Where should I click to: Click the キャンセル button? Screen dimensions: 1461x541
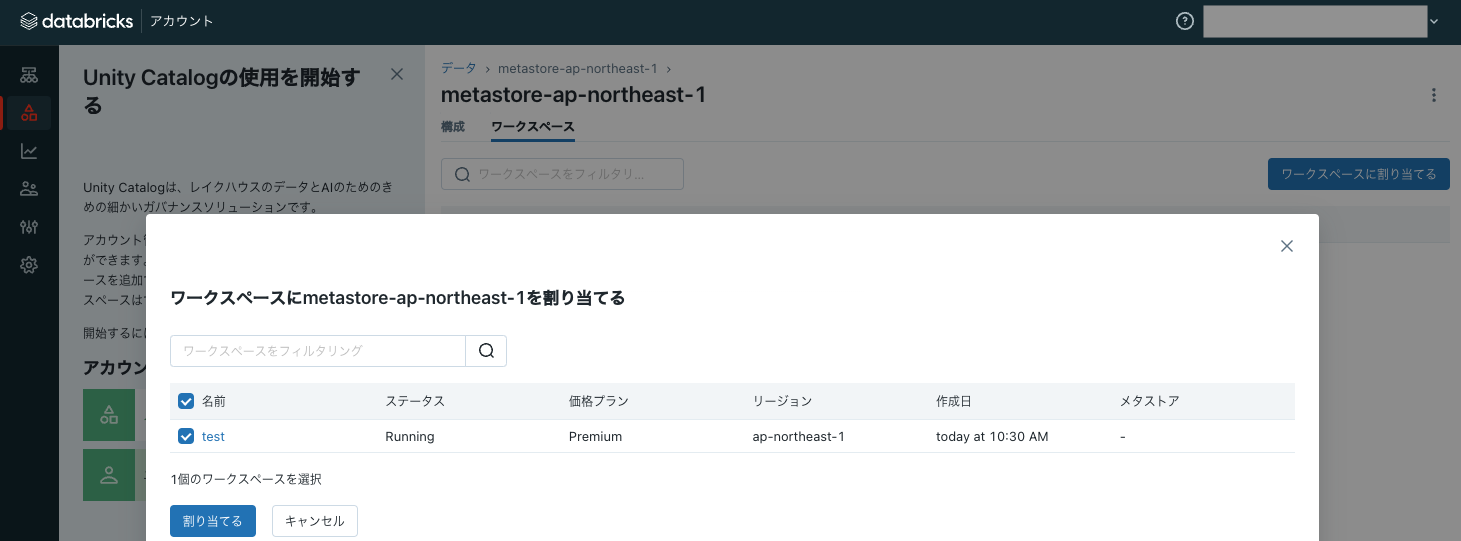tap(315, 521)
